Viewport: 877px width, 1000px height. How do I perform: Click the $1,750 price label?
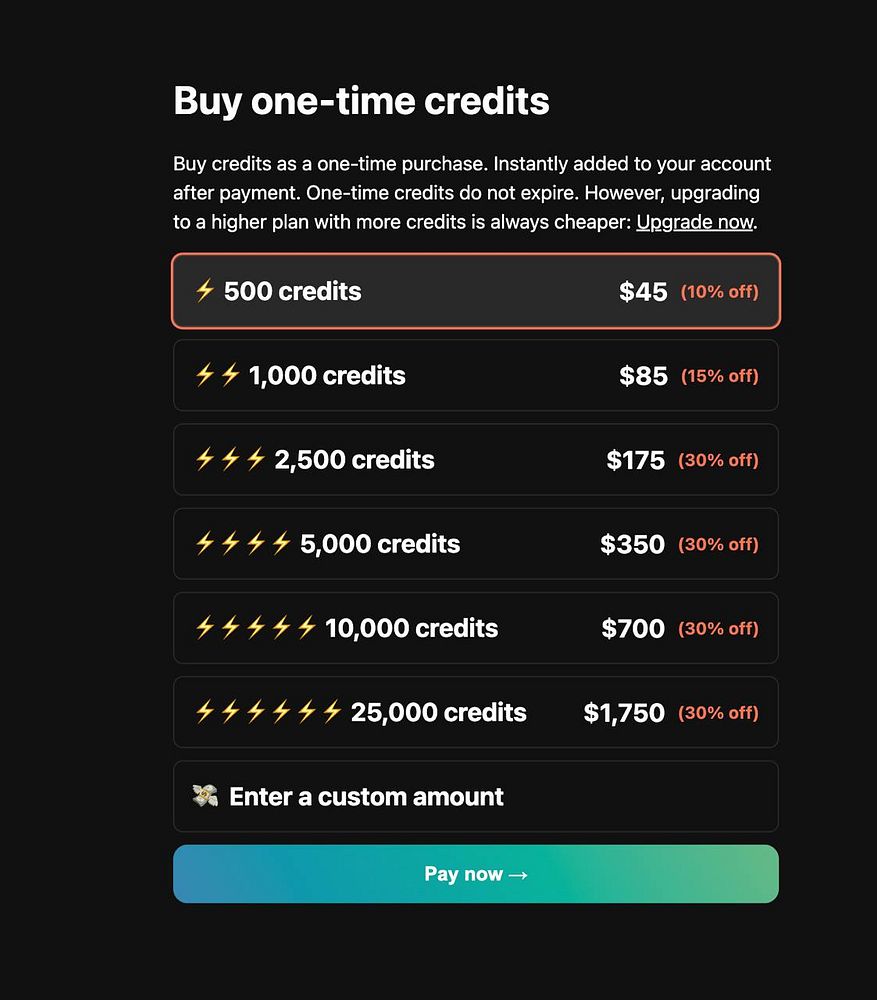[624, 713]
